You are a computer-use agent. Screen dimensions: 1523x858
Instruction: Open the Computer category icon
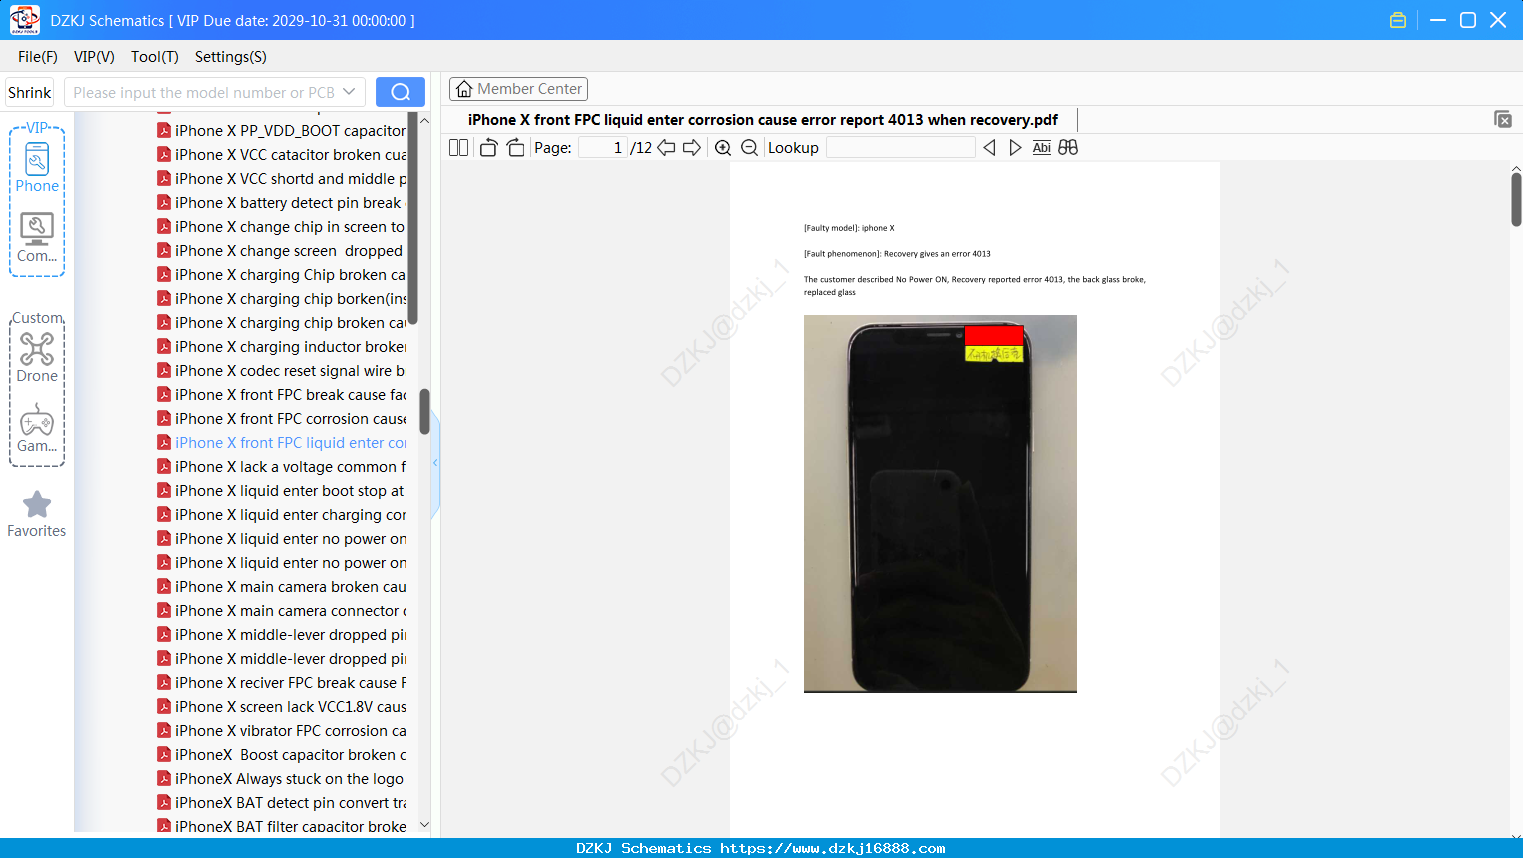click(37, 238)
